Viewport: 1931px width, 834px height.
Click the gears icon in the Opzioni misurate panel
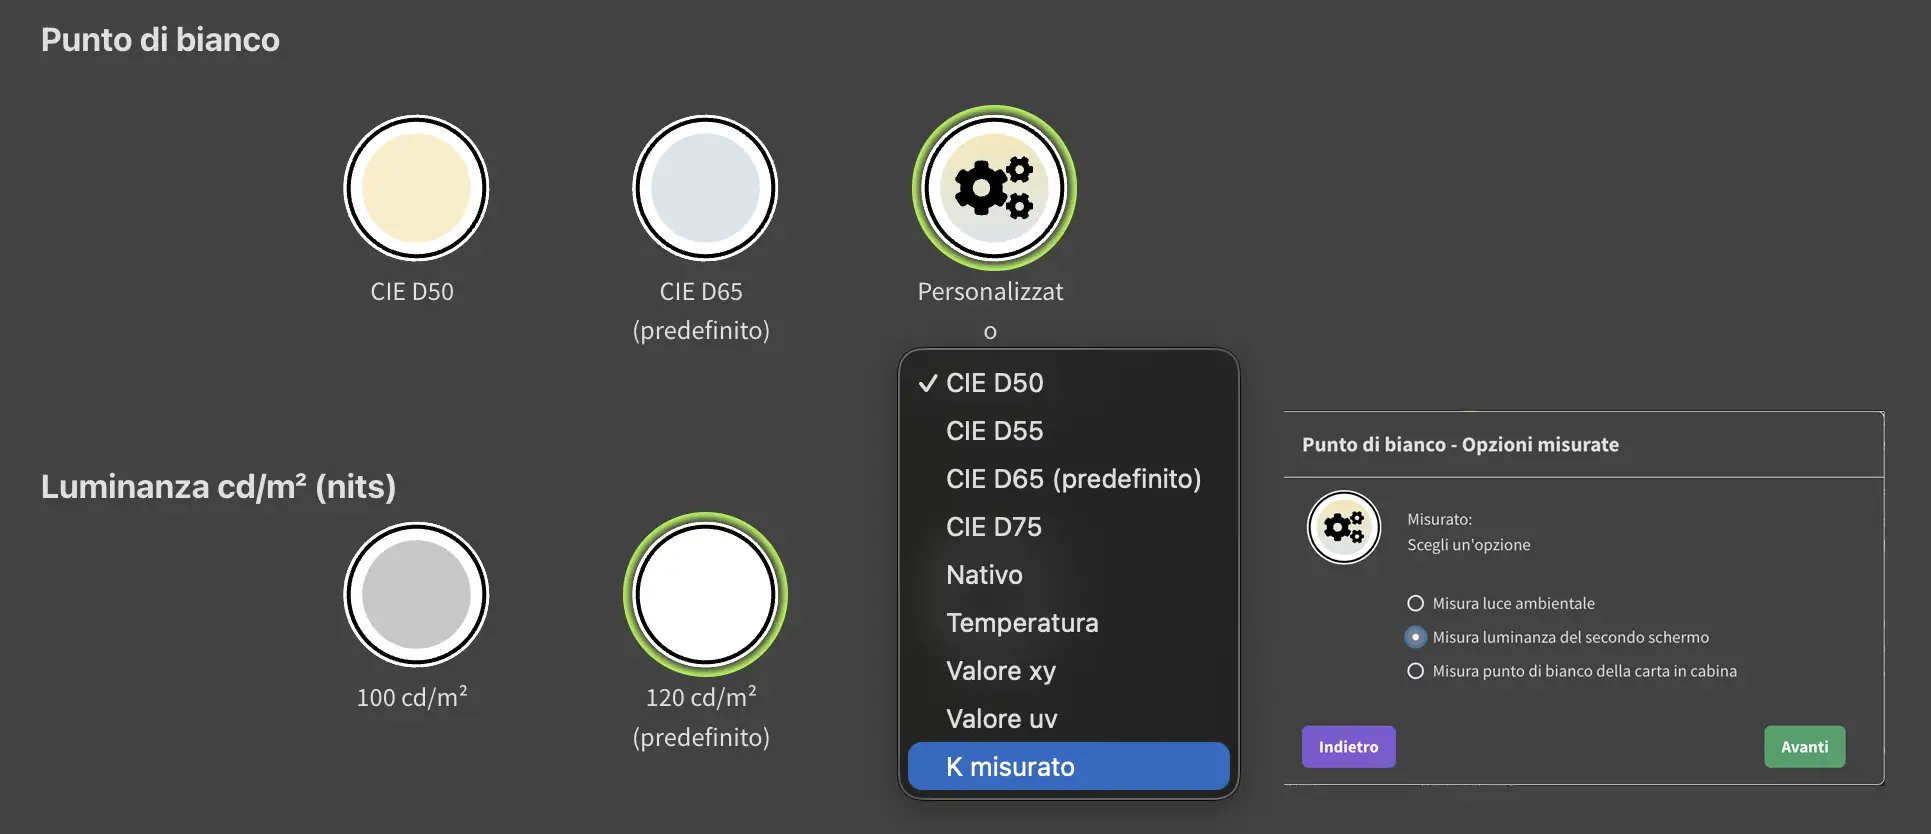pyautogui.click(x=1344, y=527)
